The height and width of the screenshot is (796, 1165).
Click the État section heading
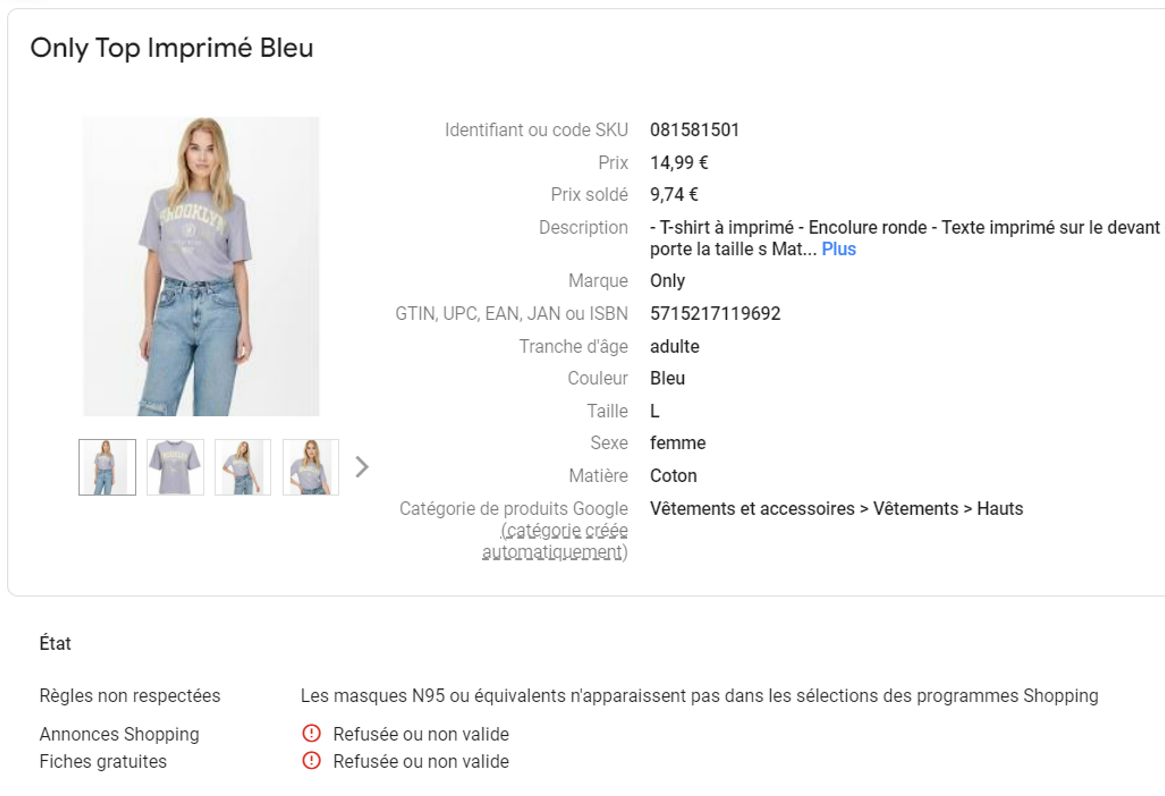point(55,644)
